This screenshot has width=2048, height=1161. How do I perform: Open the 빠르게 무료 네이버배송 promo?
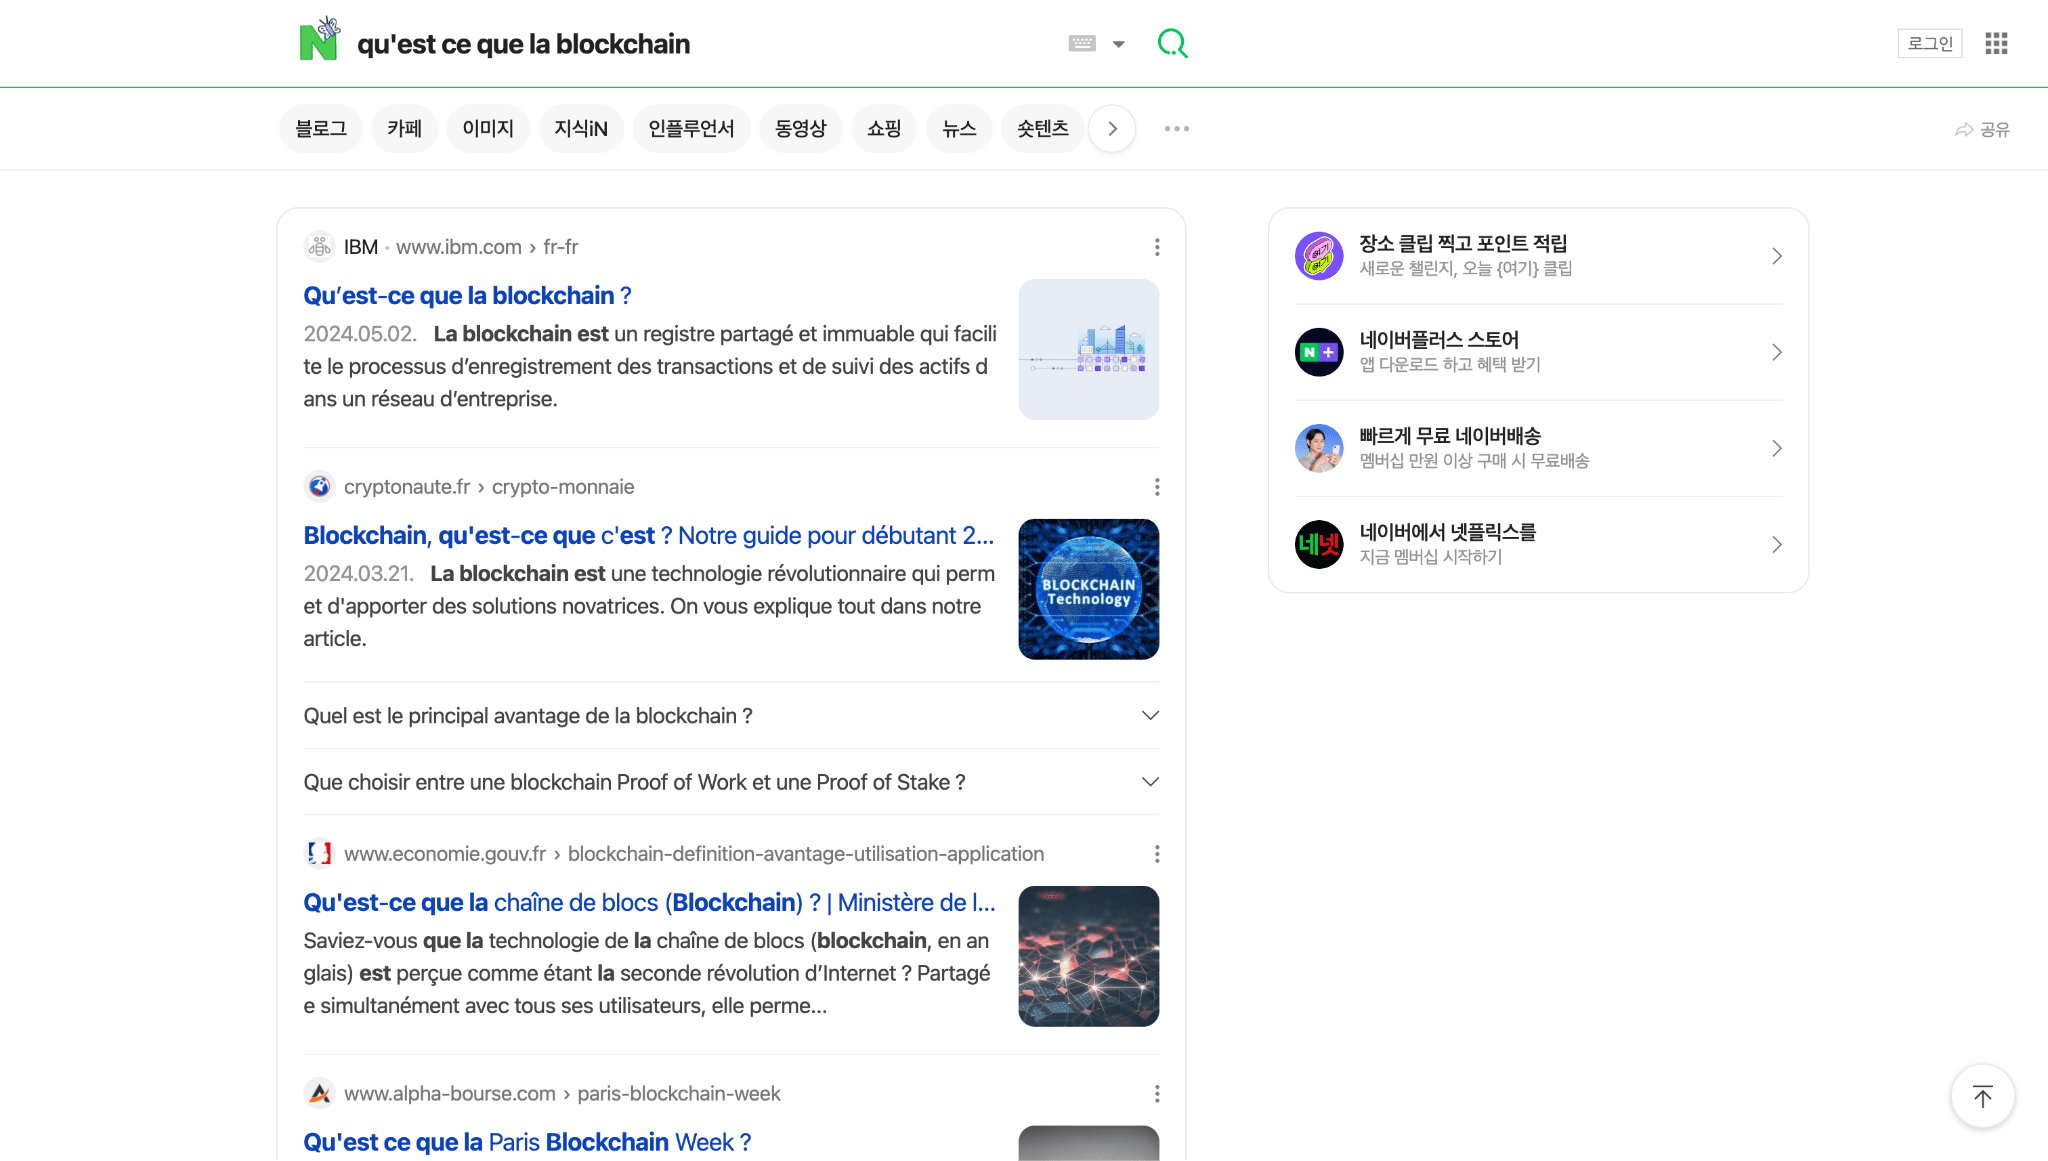(1538, 448)
